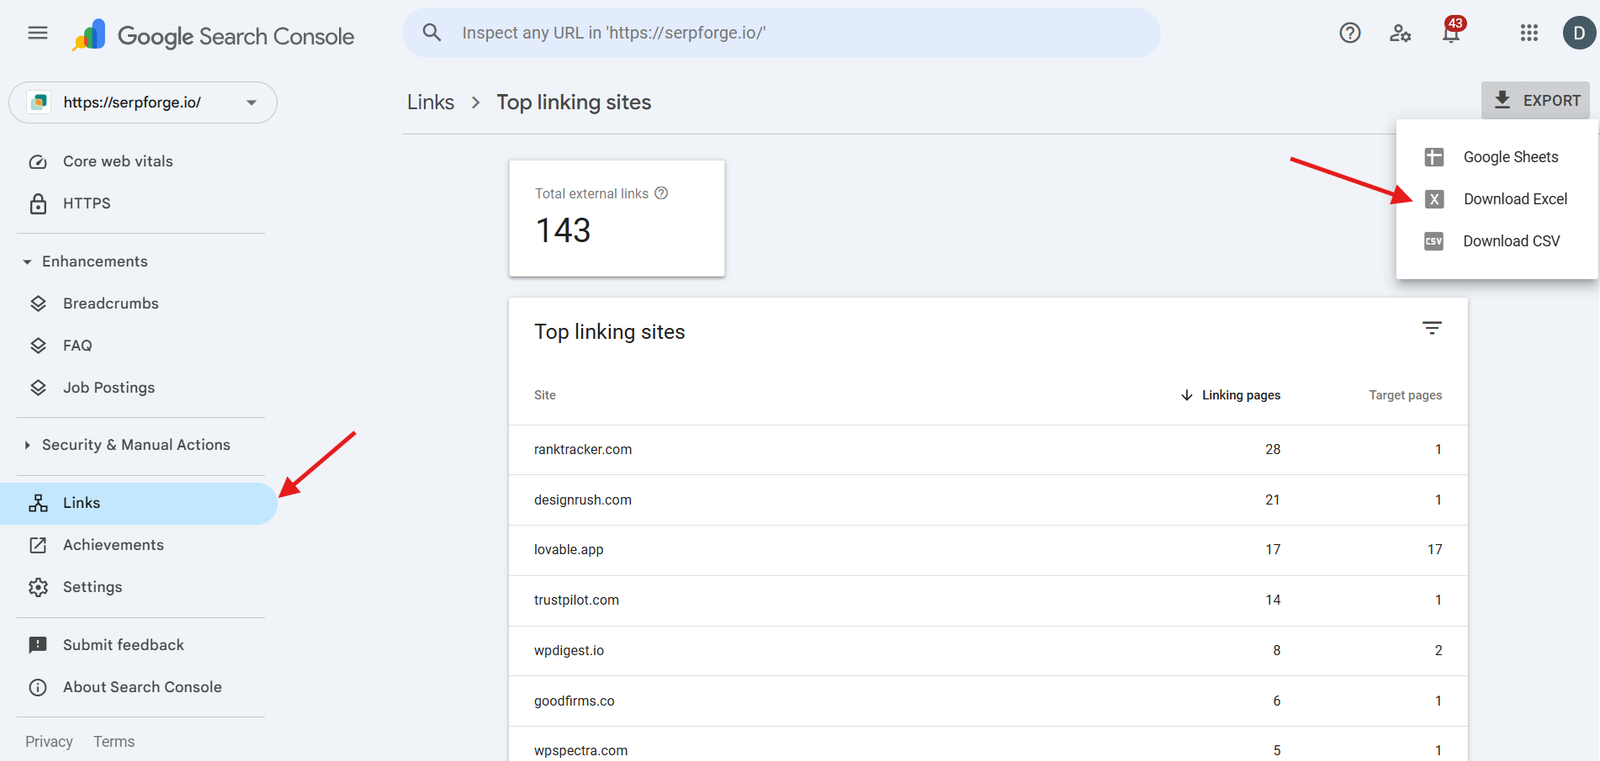
Task: Click the Top linking sites breadcrumb title
Action: [x=574, y=102]
